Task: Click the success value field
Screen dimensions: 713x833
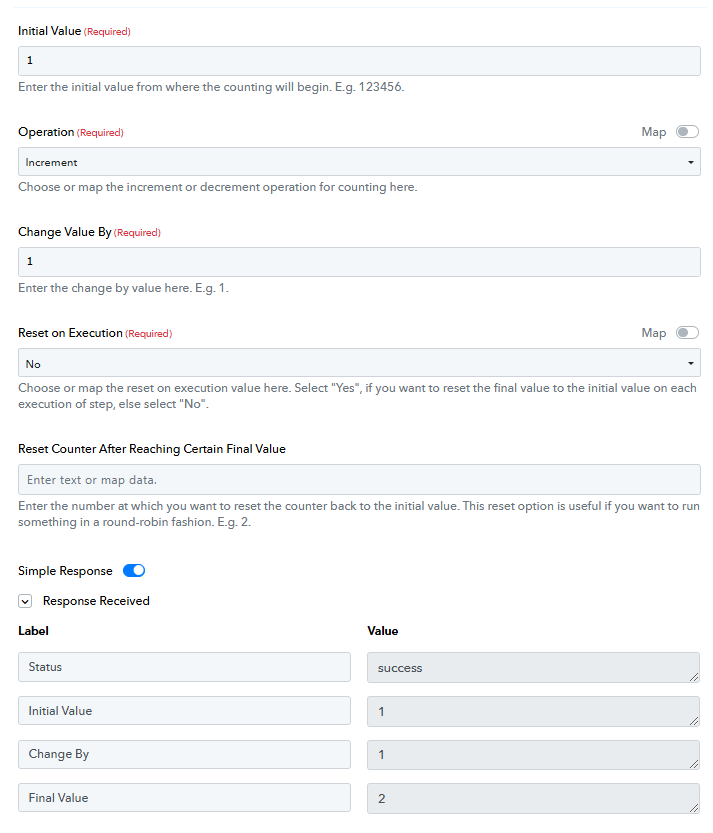Action: (x=533, y=667)
